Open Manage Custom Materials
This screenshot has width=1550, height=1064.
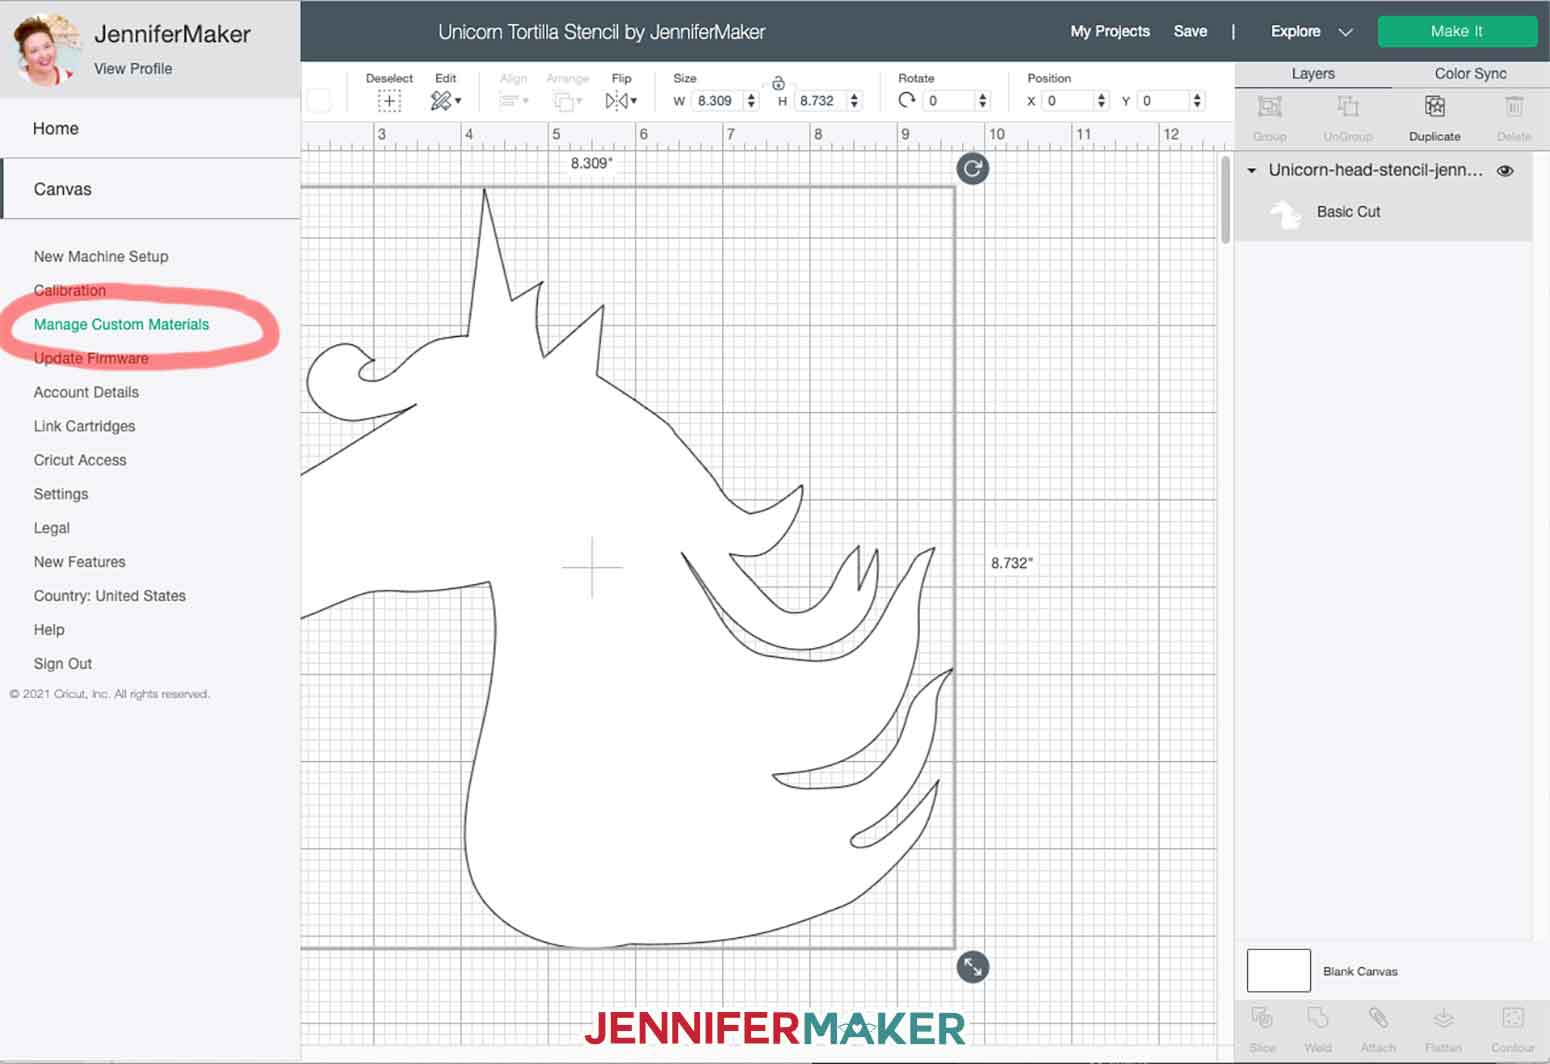[x=121, y=324]
